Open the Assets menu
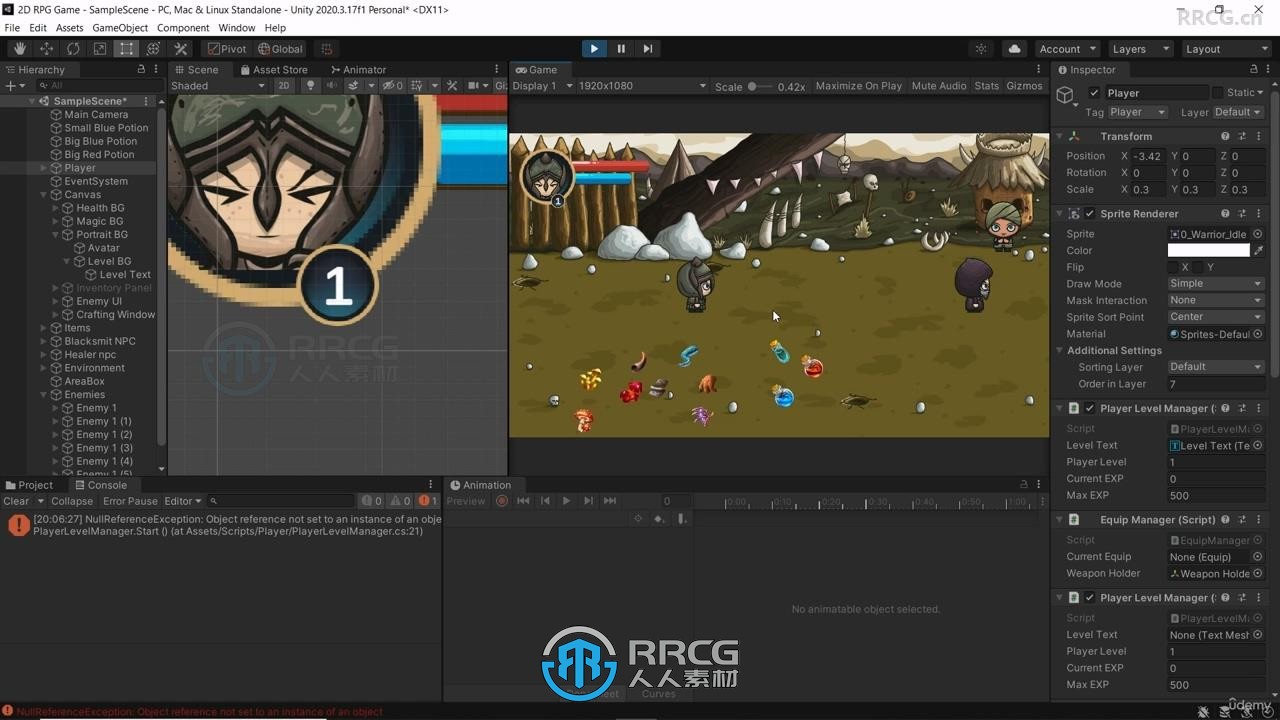 point(69,28)
